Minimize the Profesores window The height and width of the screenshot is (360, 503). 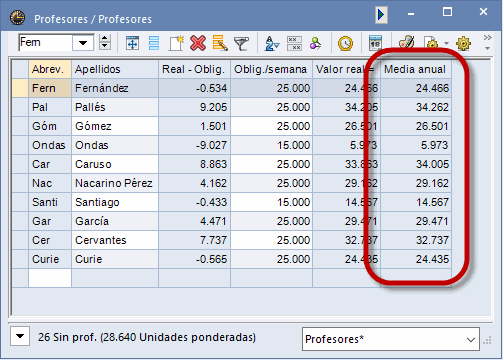(411, 14)
